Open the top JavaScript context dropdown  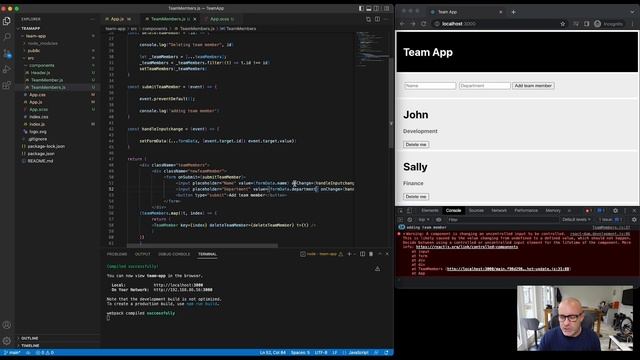pyautogui.click(x=424, y=220)
